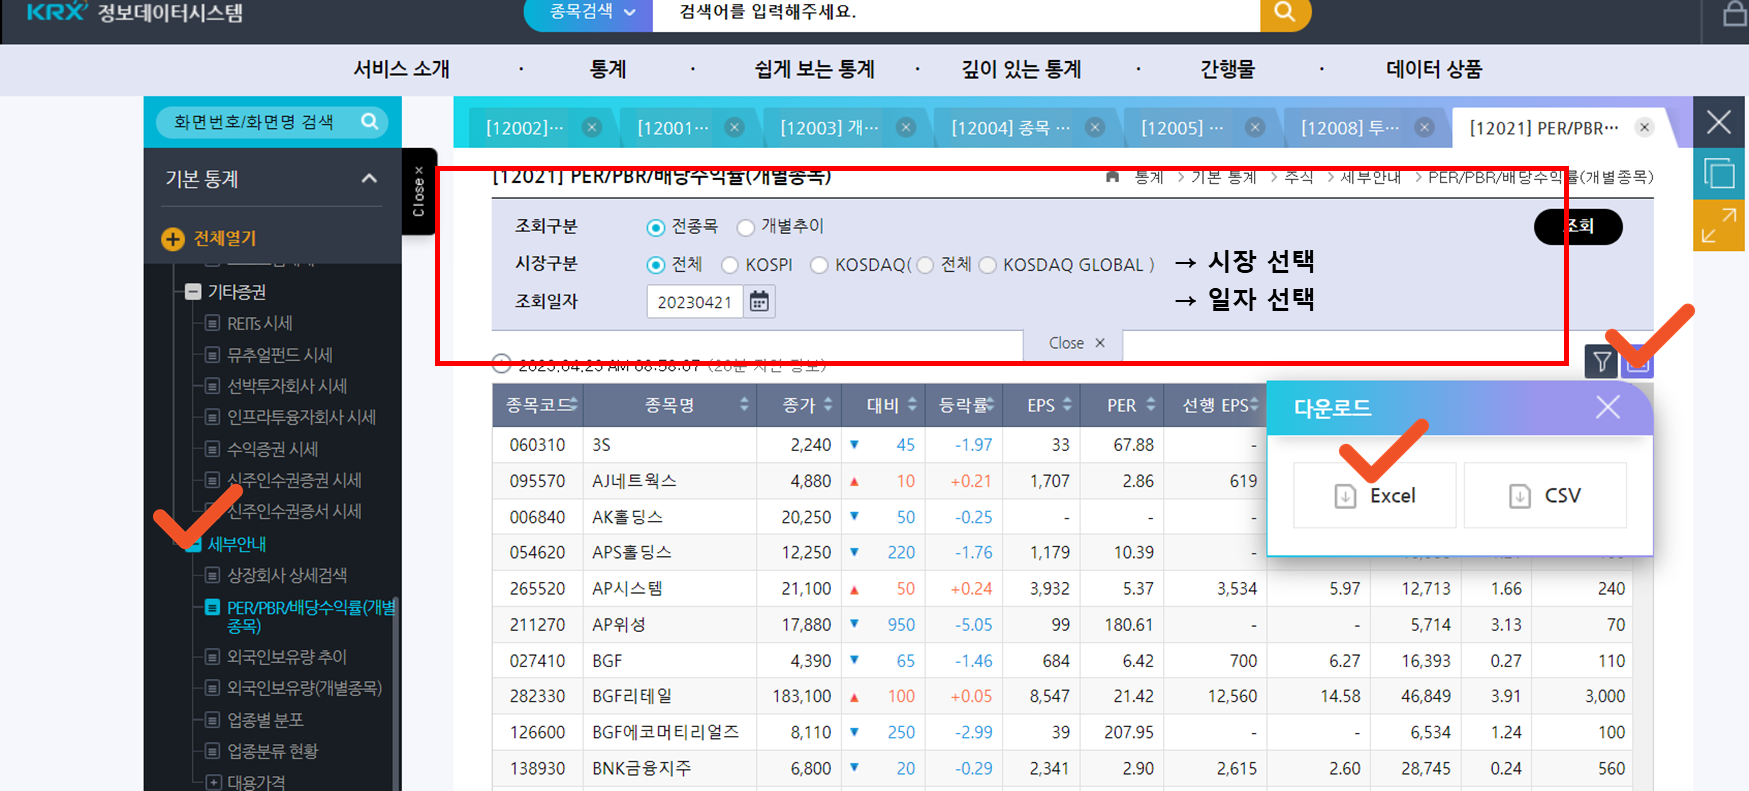Switch to the [12004] 종목 tab
This screenshot has width=1749, height=791.
point(1010,128)
